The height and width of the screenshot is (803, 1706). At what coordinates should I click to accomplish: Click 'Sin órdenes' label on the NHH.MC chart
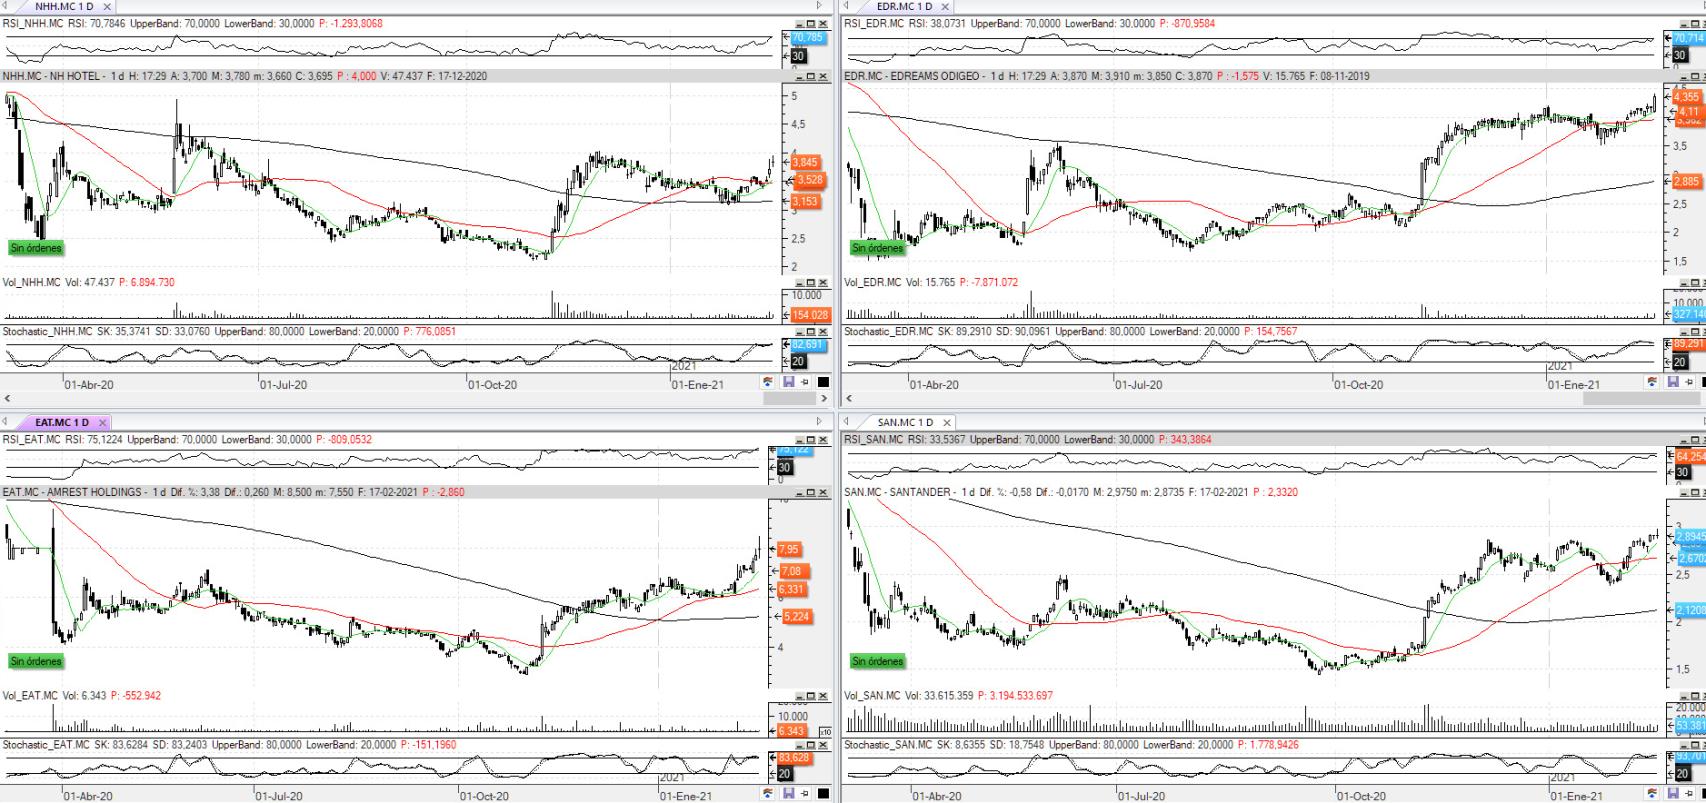[x=36, y=248]
